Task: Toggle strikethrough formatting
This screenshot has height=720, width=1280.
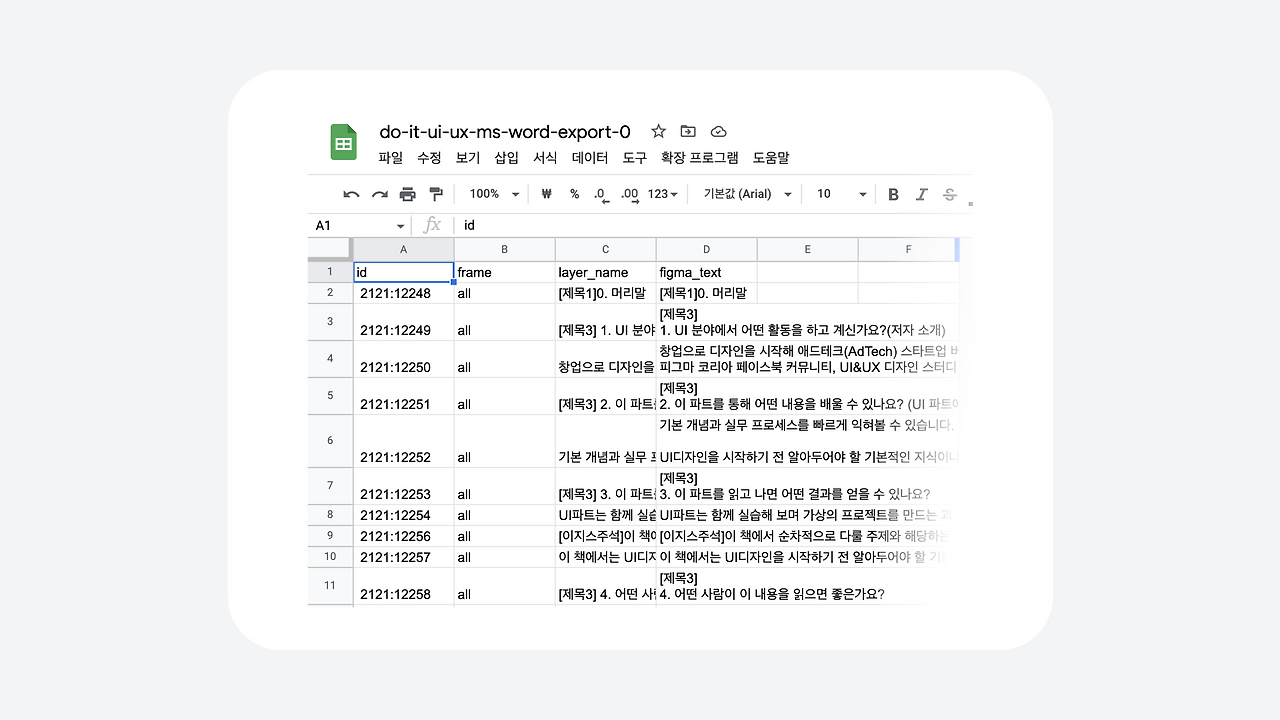Action: pos(950,194)
